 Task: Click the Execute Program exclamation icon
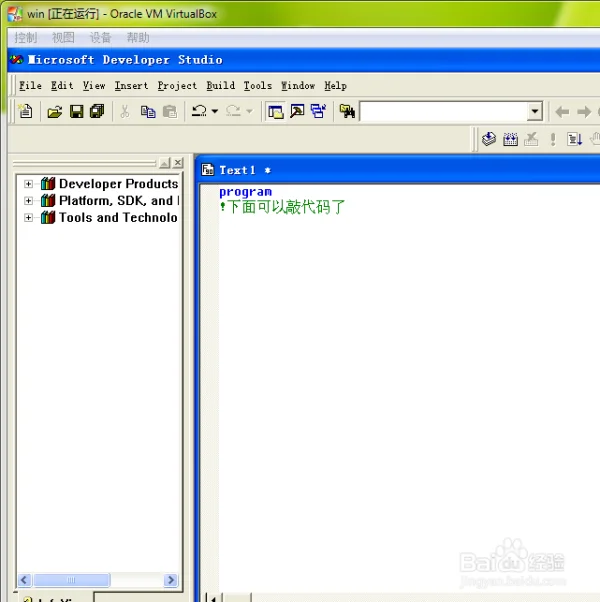(x=553, y=139)
